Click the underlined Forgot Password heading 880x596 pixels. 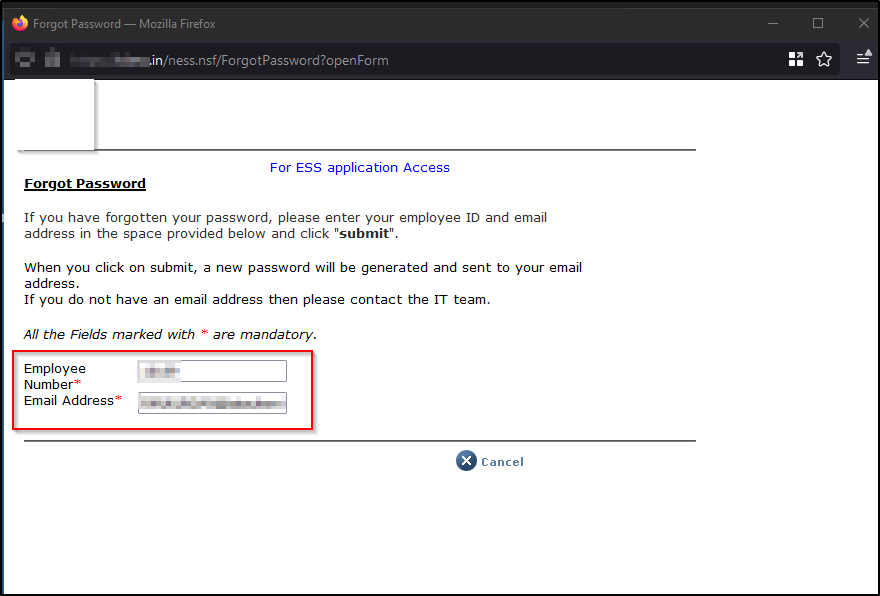click(85, 184)
